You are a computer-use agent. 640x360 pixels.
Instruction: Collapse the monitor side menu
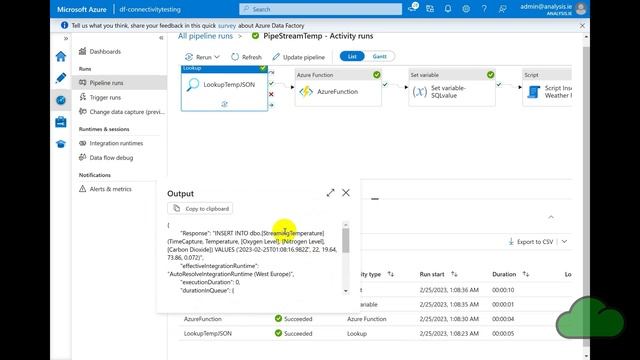coord(161,38)
